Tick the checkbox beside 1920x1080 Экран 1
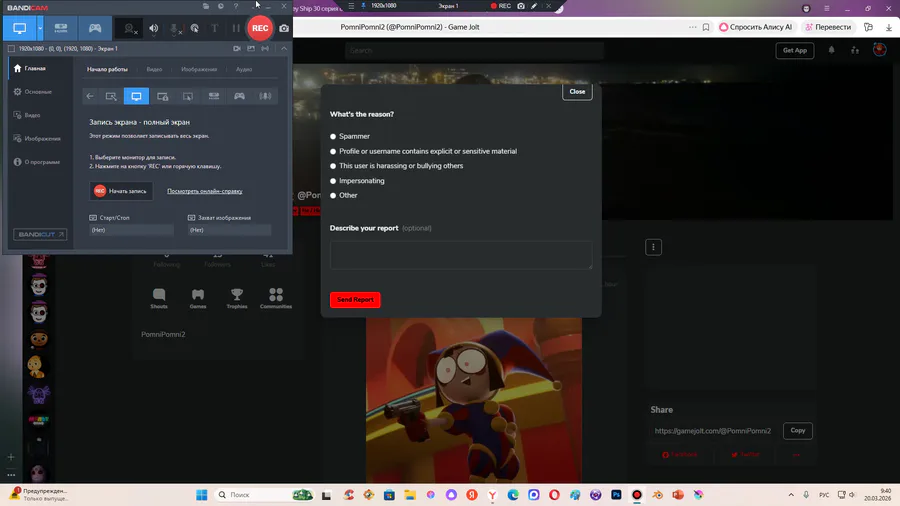This screenshot has height=506, width=900. click(11, 49)
